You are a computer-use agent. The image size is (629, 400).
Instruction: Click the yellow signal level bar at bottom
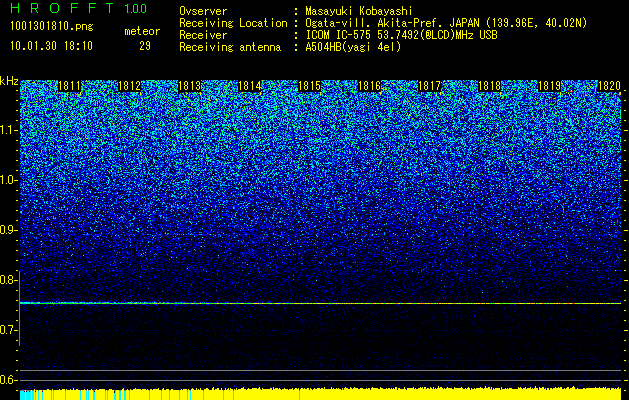321,394
